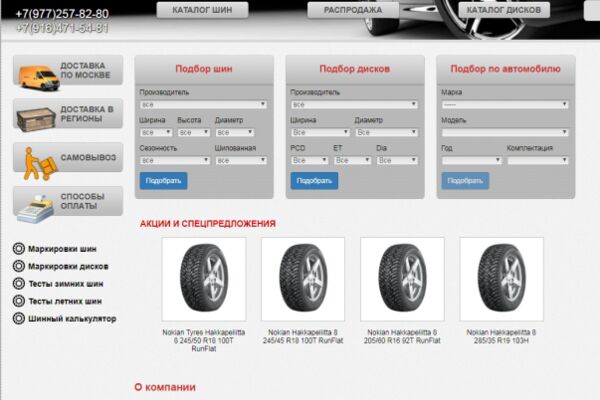Click Подобрать under Подбор шин

(x=163, y=181)
